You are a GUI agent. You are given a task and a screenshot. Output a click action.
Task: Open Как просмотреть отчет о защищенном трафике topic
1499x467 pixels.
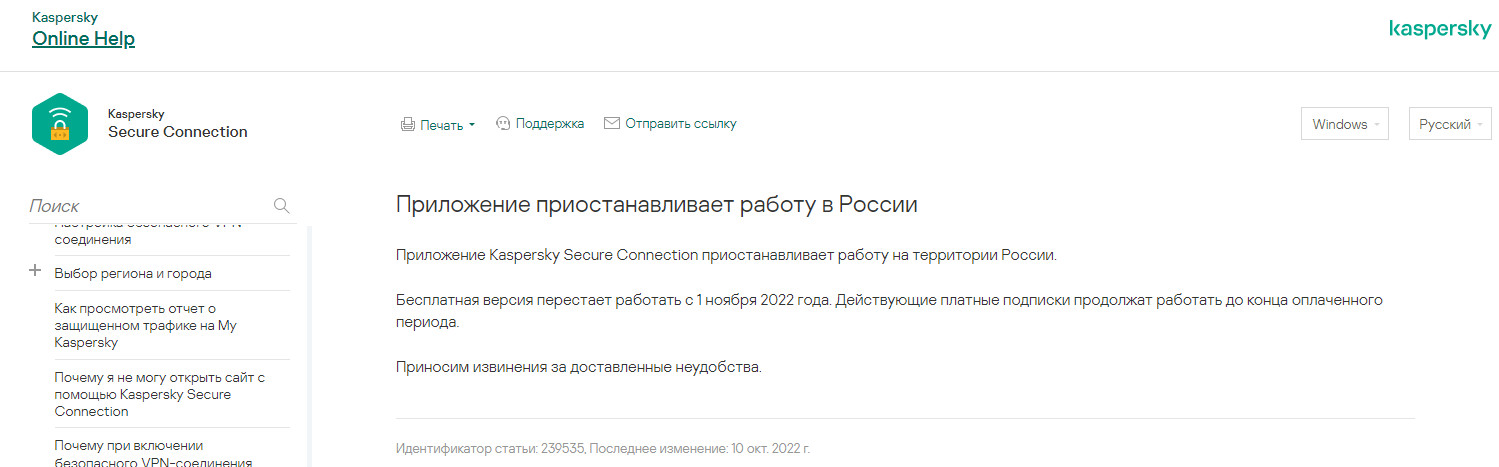point(146,325)
